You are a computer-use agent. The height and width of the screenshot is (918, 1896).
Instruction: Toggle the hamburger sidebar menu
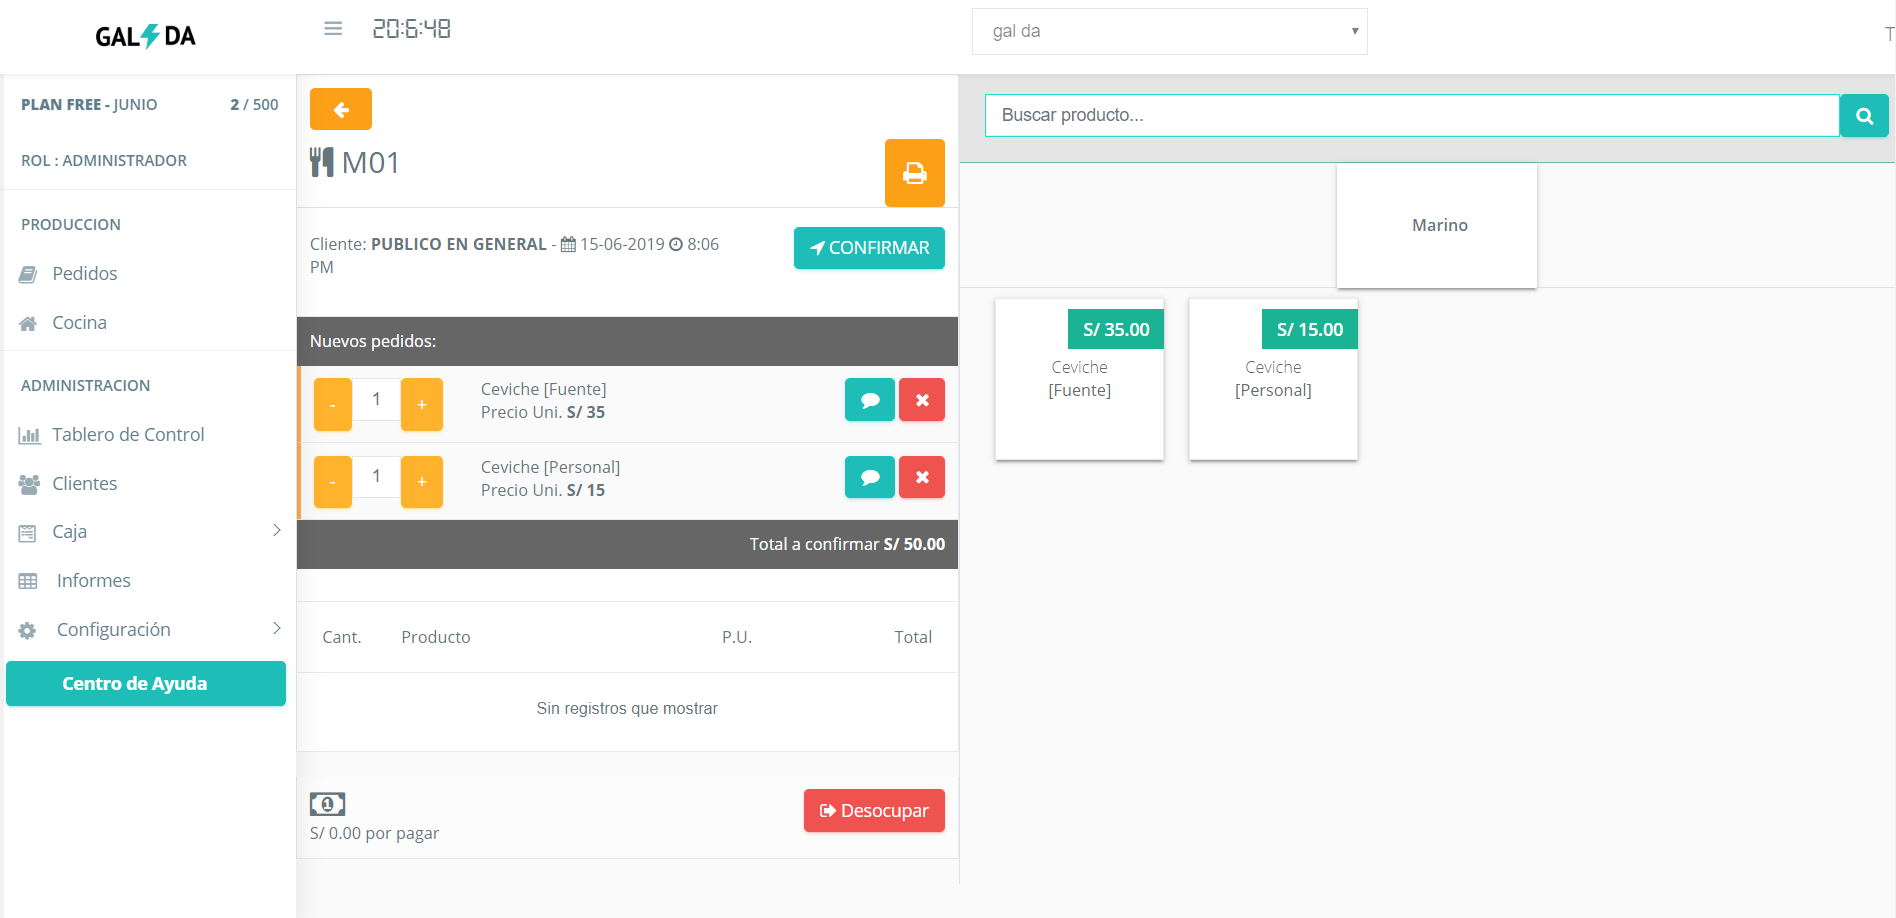pos(333,29)
